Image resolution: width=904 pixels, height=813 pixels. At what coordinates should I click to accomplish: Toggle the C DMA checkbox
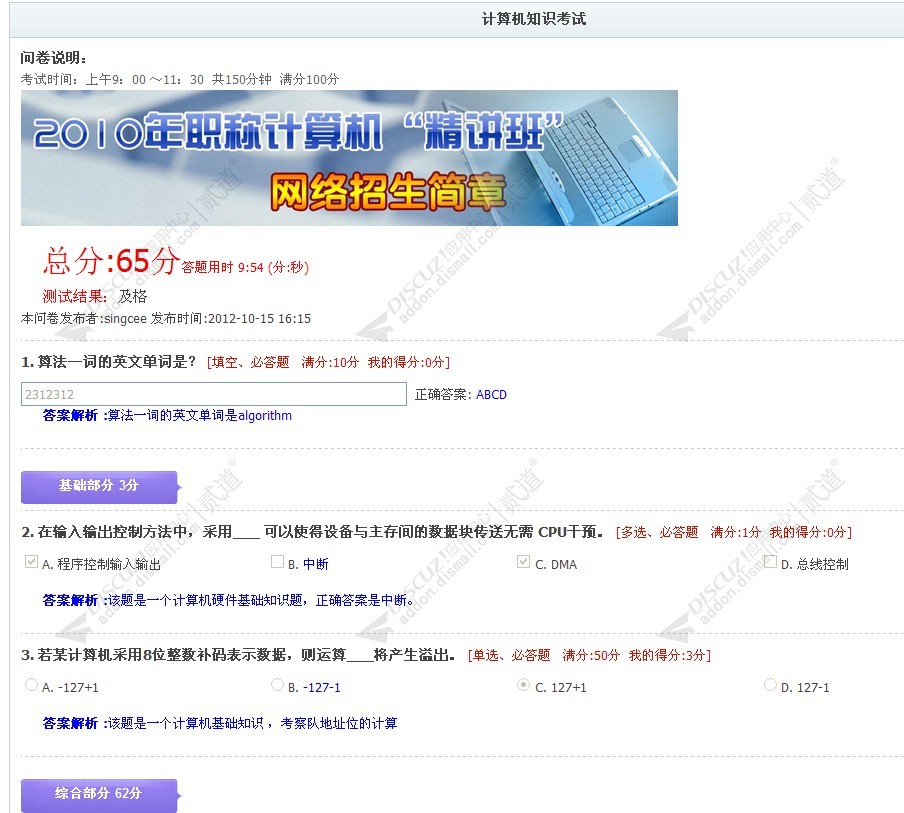[x=523, y=562]
